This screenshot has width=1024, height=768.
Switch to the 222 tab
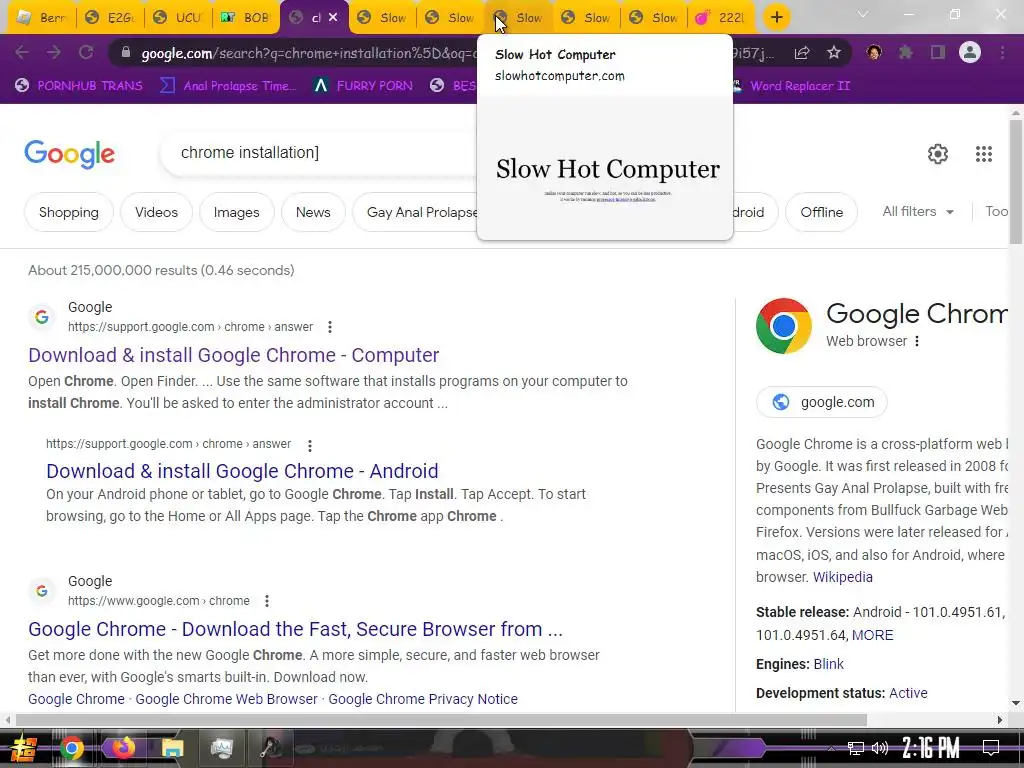pos(721,18)
